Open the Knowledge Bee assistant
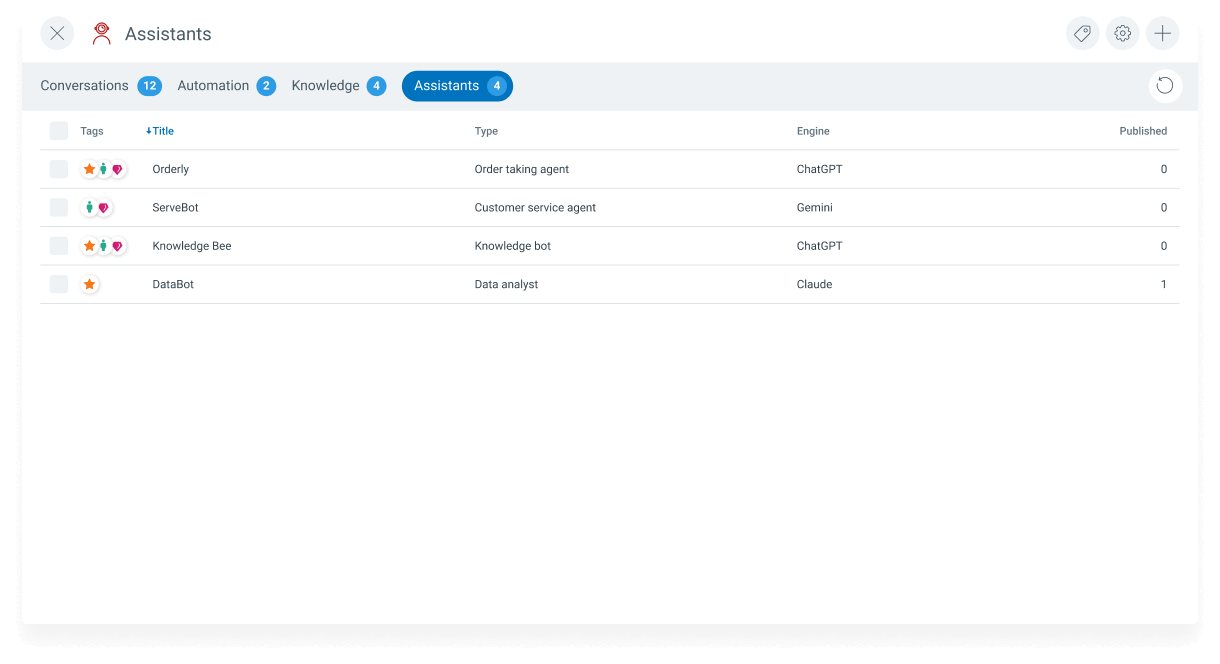 click(192, 246)
